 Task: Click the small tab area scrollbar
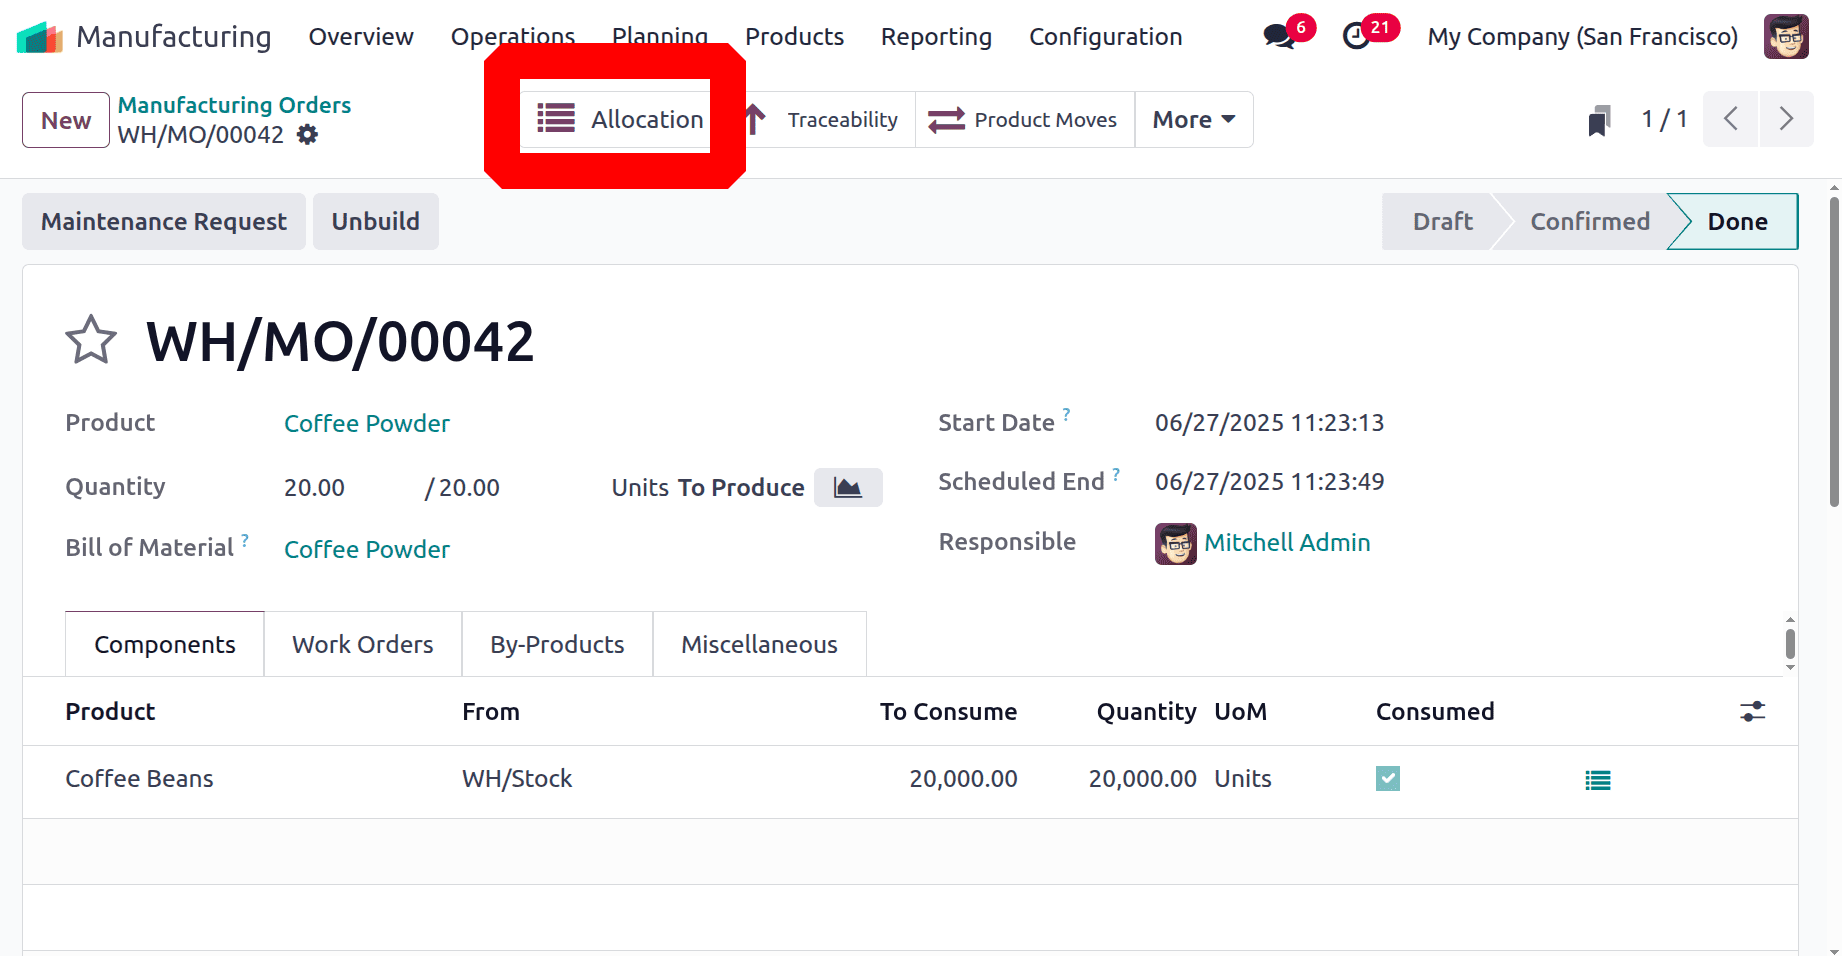point(1790,643)
